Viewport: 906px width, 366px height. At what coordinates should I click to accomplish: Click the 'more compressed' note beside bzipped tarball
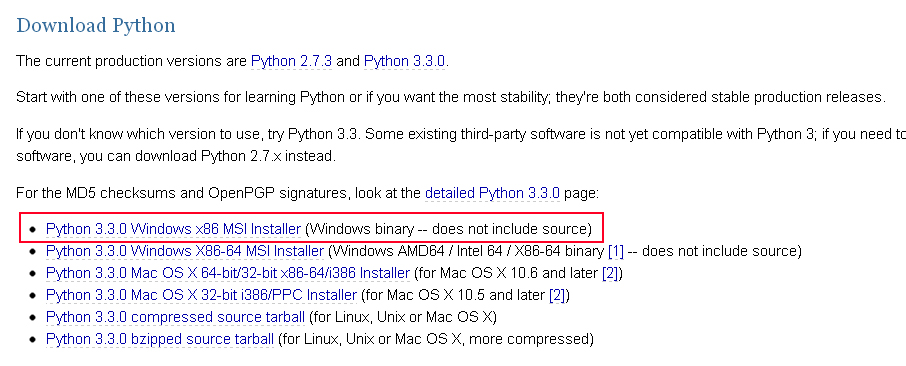pyautogui.click(x=530, y=339)
